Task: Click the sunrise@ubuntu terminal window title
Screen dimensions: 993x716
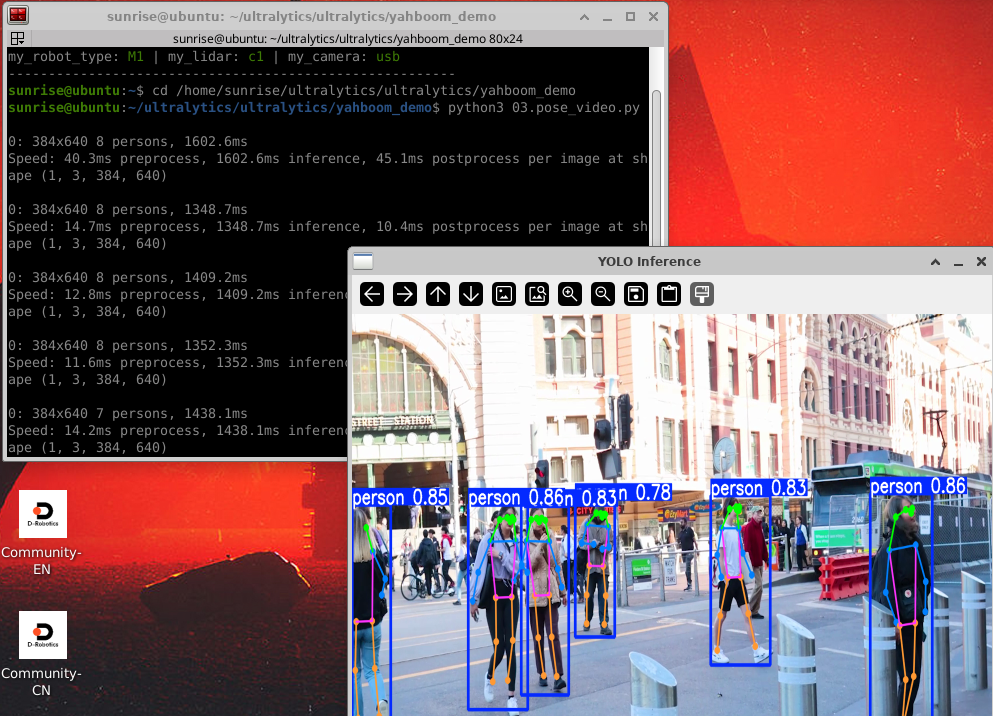Action: [301, 16]
